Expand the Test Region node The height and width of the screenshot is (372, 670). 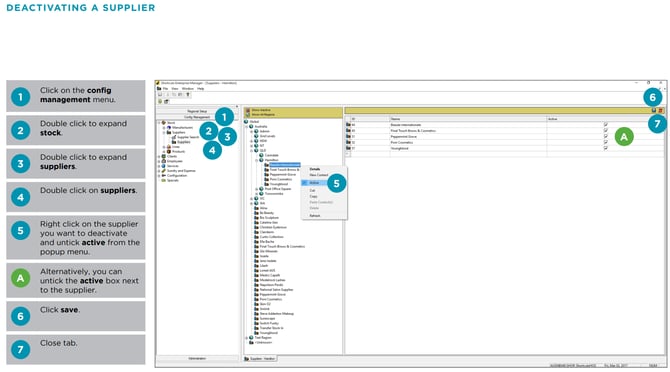pyautogui.click(x=247, y=337)
